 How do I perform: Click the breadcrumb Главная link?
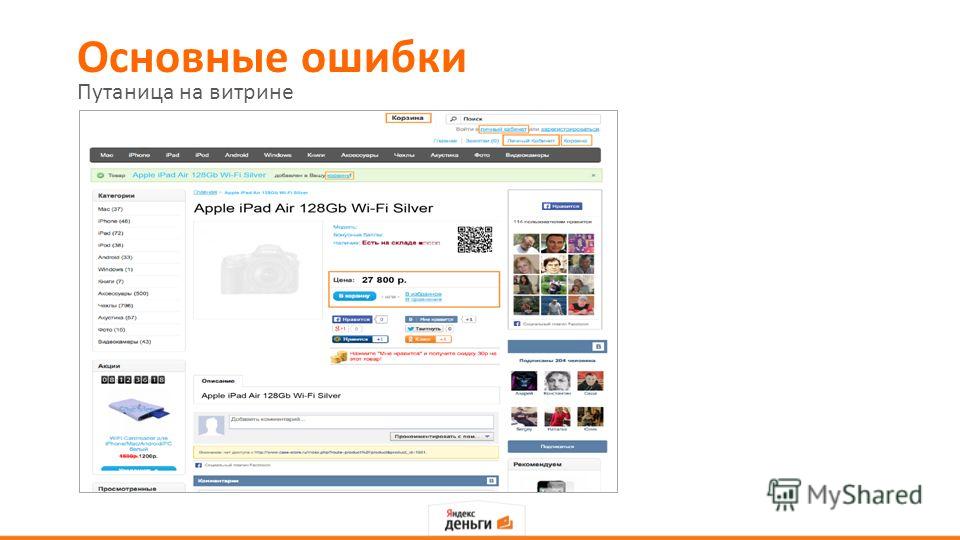tap(205, 192)
